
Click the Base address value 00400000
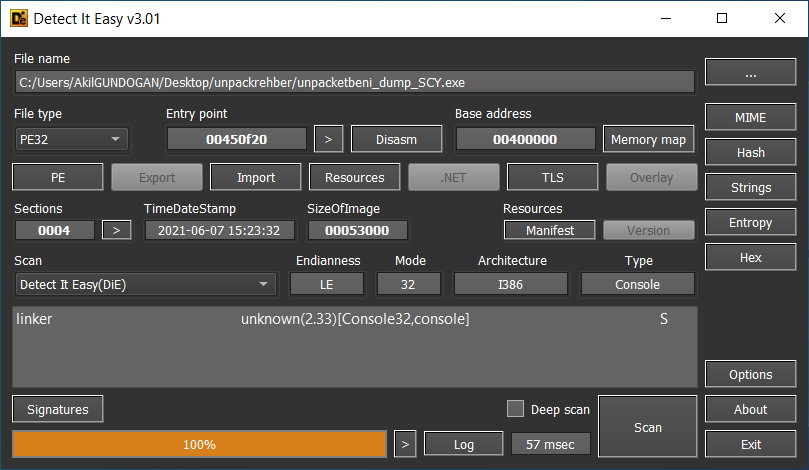click(525, 139)
